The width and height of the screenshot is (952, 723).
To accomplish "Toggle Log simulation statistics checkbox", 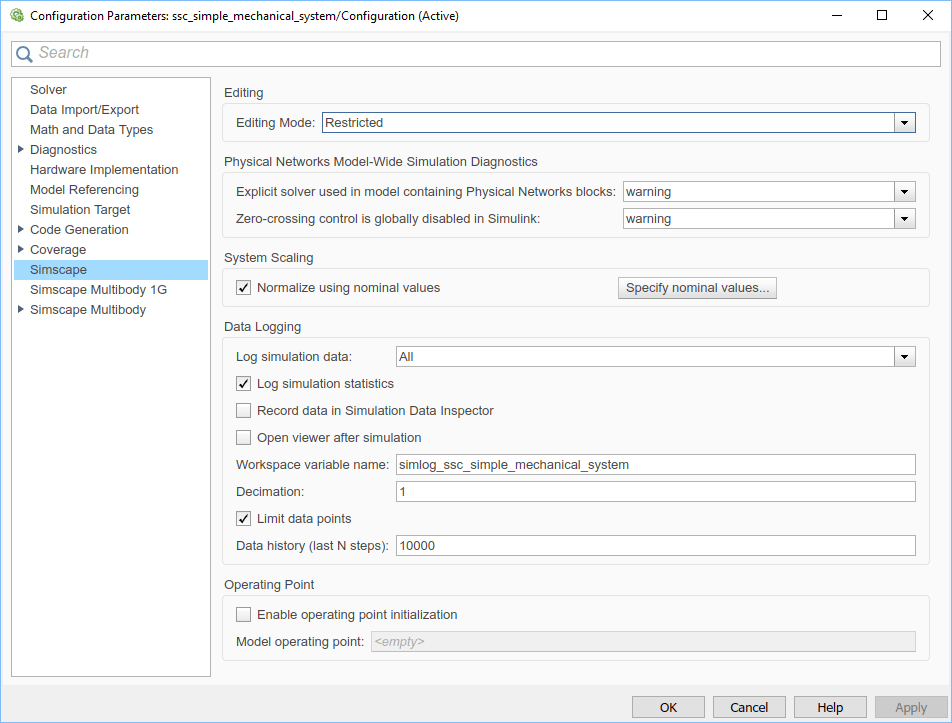I will pos(243,384).
